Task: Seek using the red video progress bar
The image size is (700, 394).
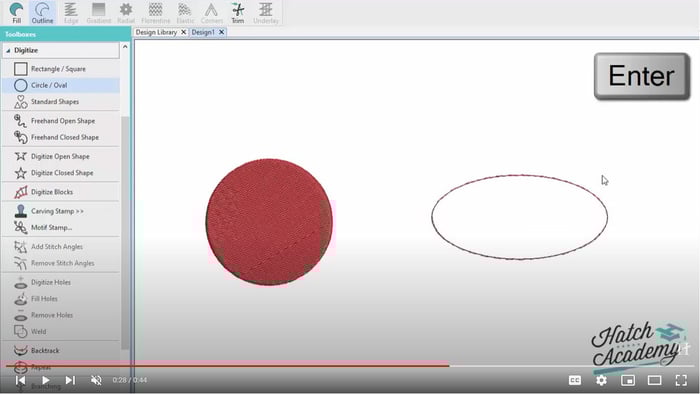Action: [x=228, y=366]
